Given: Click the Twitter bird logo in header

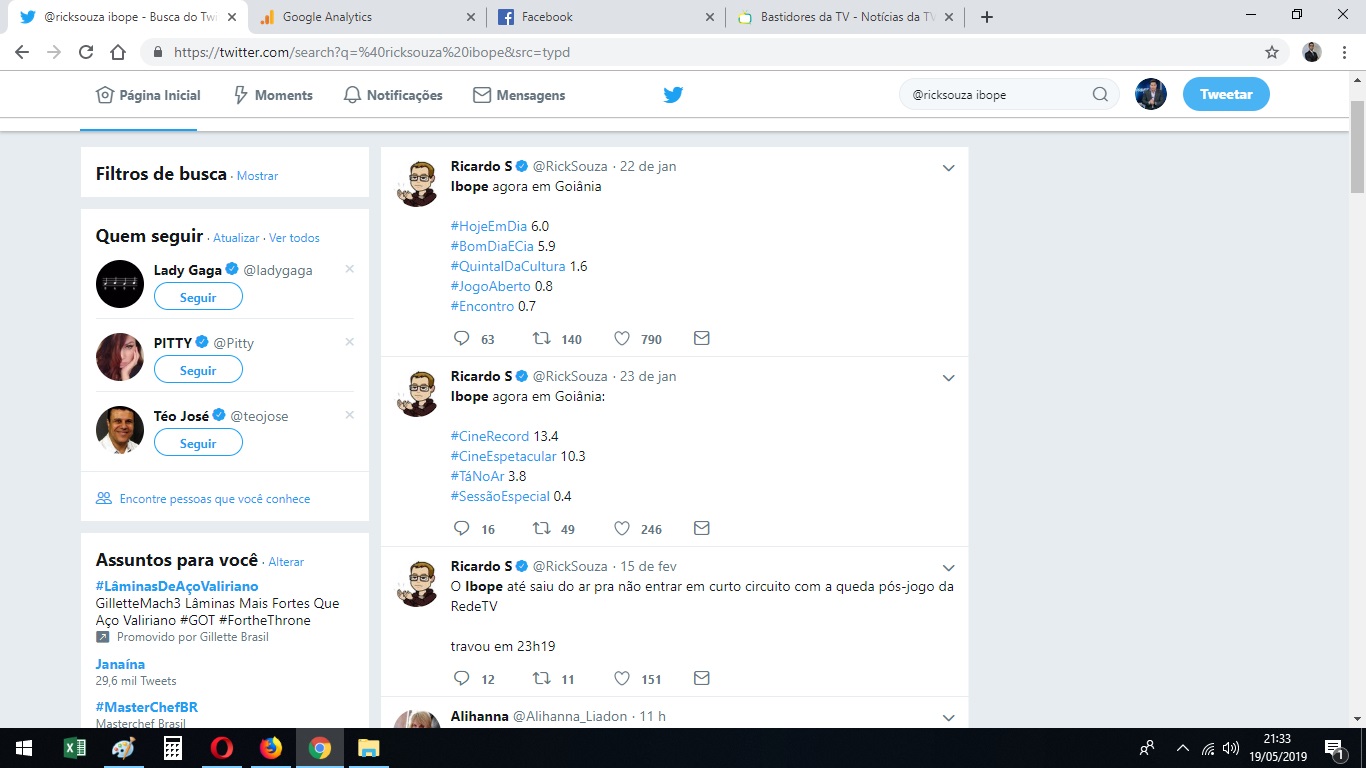Looking at the screenshot, I should point(673,95).
